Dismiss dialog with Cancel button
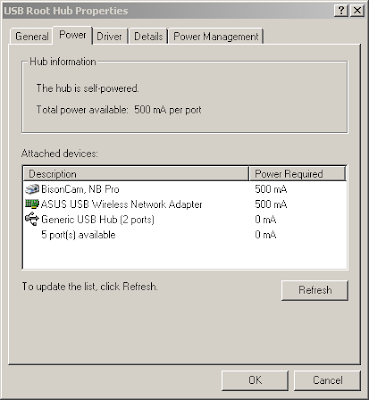369x400 pixels. coord(327,380)
